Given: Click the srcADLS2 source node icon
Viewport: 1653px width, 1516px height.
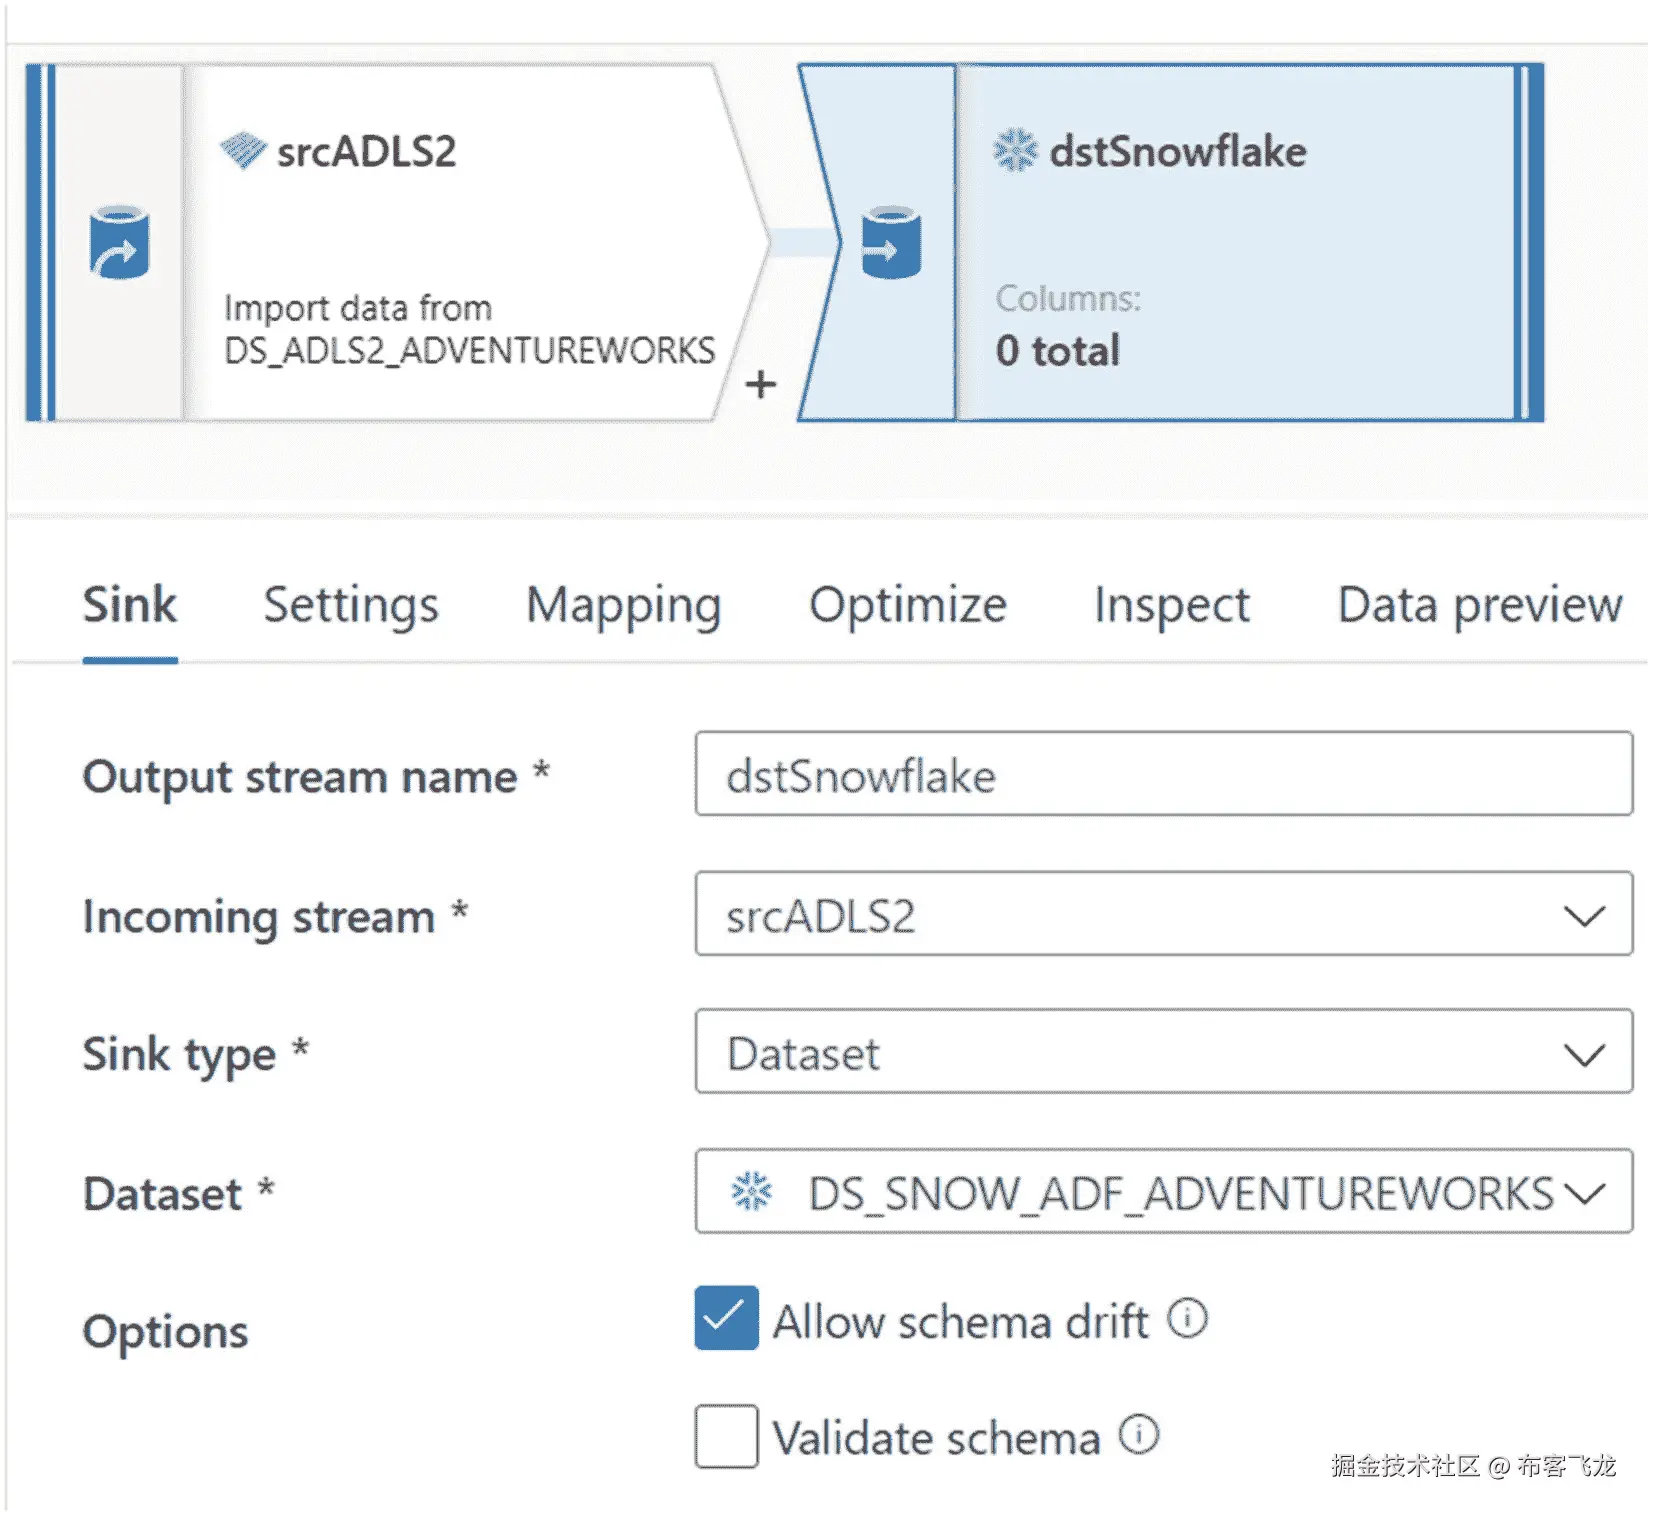Looking at the screenshot, I should (119, 243).
